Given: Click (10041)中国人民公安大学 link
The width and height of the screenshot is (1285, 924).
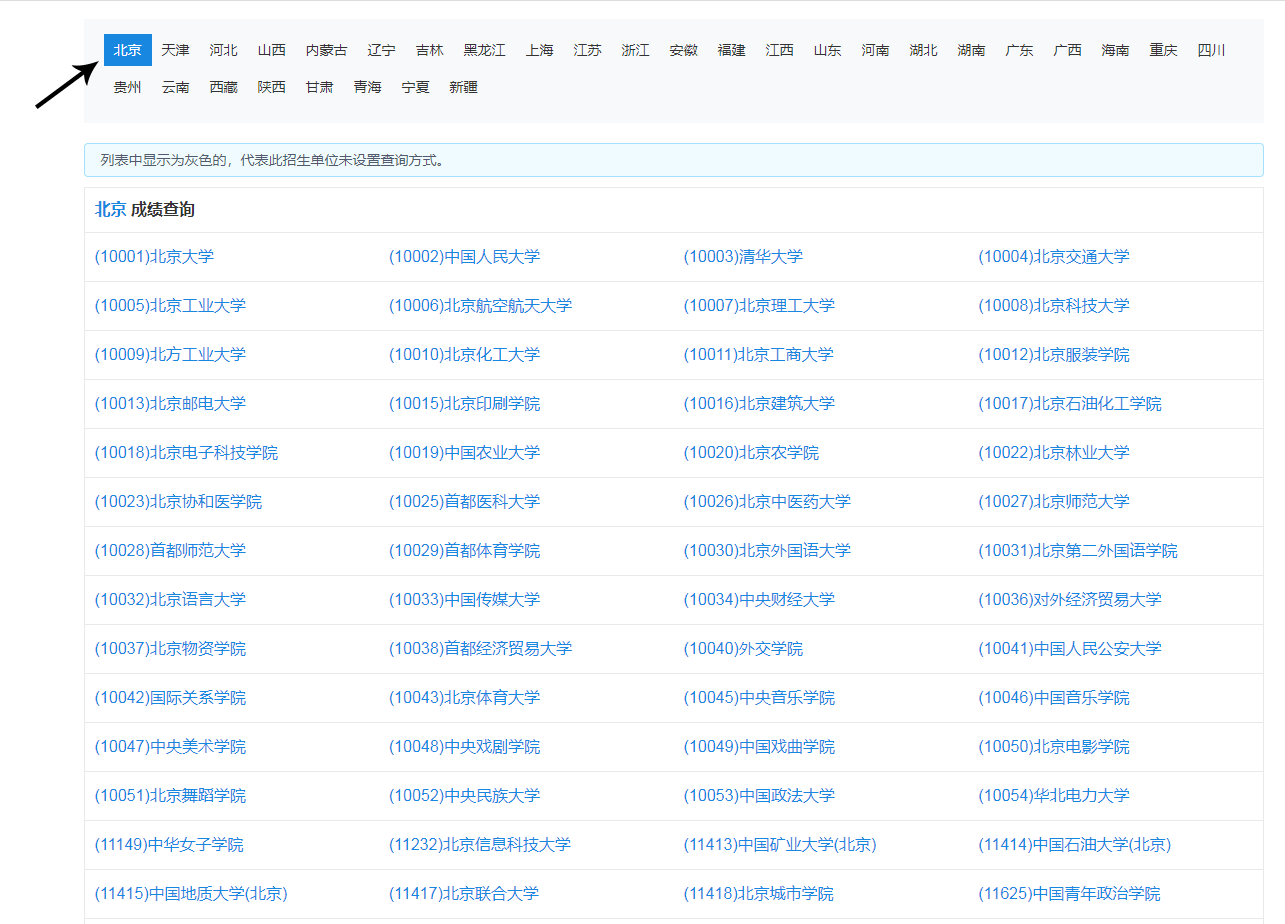Looking at the screenshot, I should pos(1070,649).
